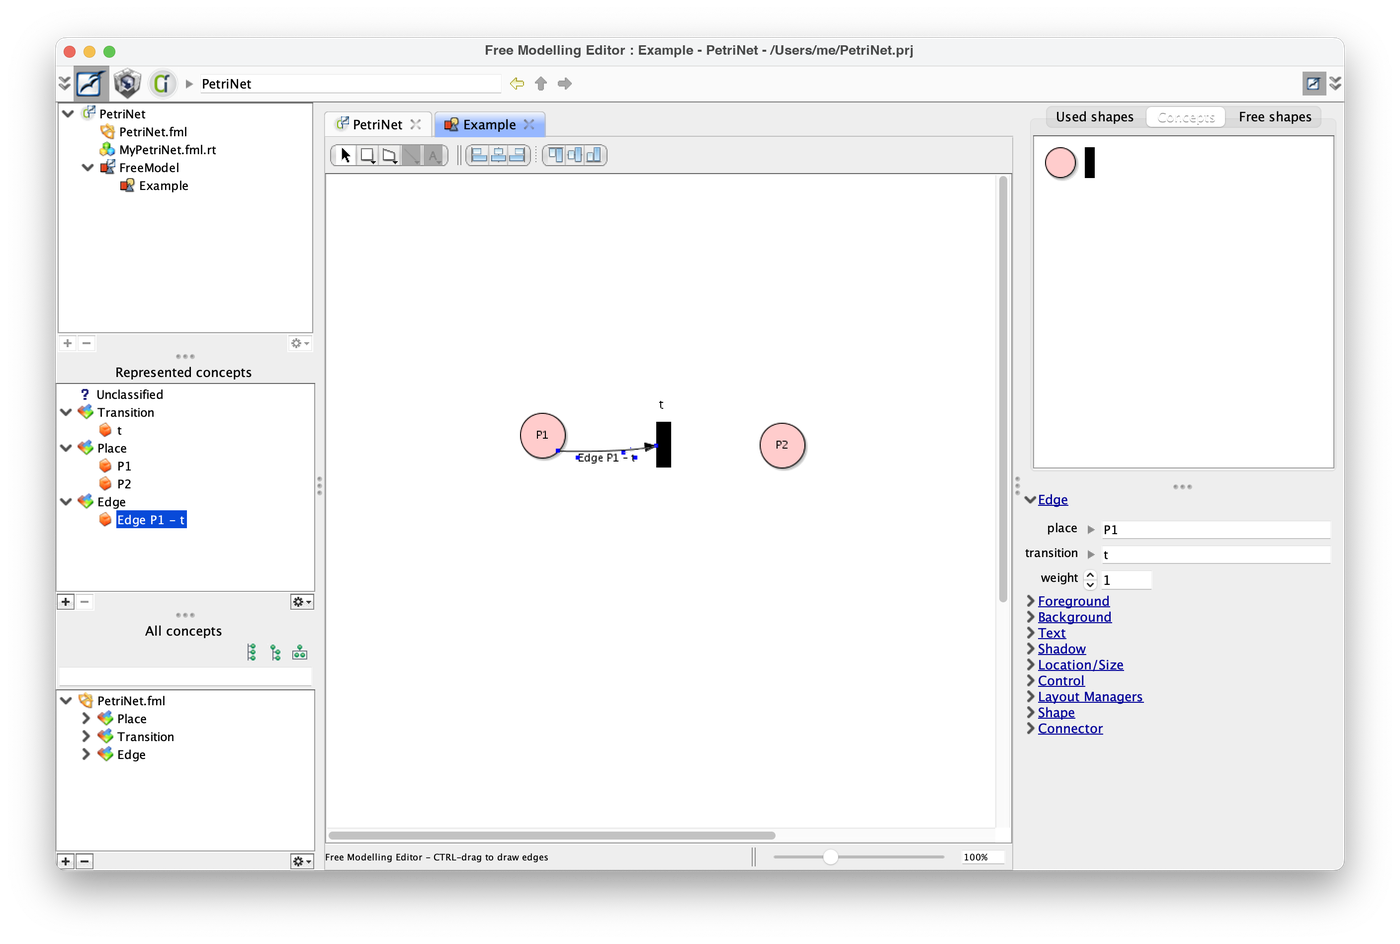
Task: Collapse the Transition represented concept
Action: coord(66,412)
